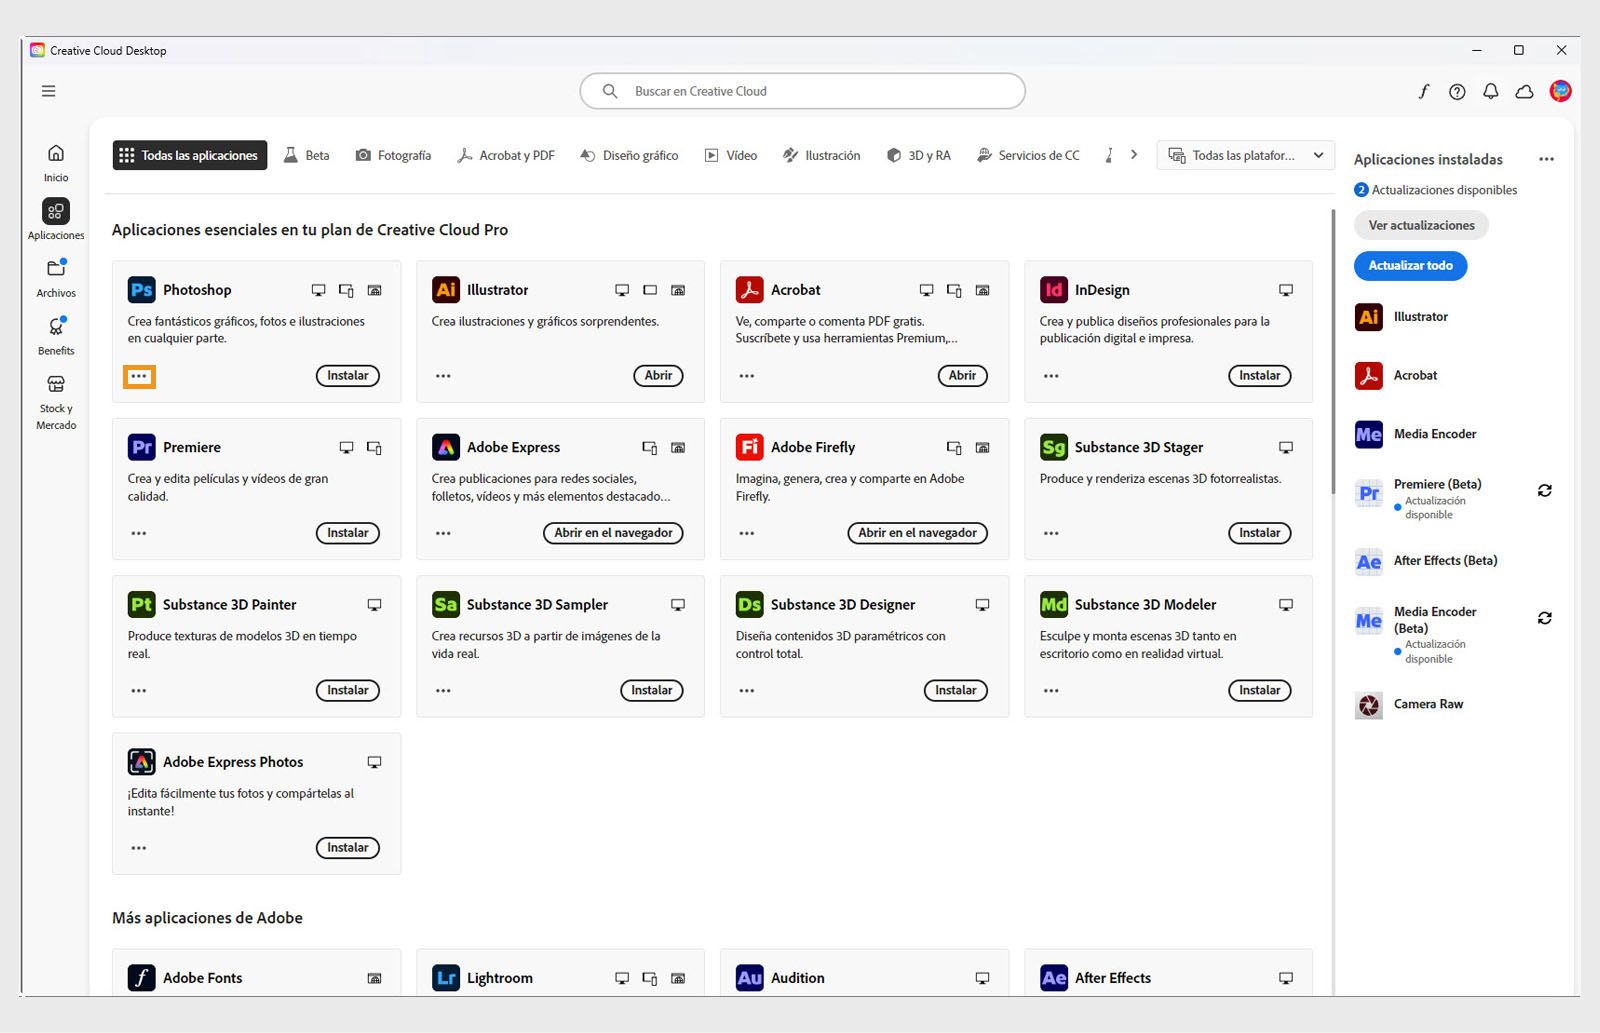1600x1033 pixels.
Task: Switch to the Diseño gráfico tab
Action: click(x=629, y=155)
